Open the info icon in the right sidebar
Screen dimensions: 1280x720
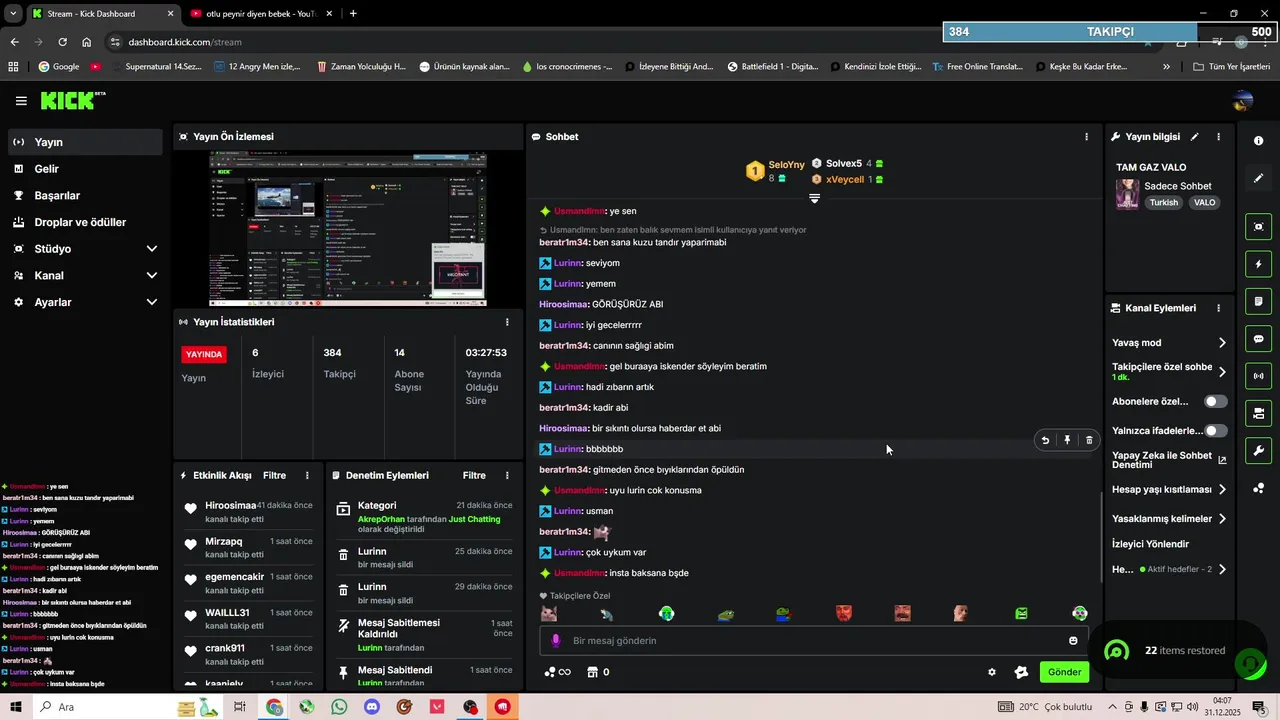(x=1259, y=141)
